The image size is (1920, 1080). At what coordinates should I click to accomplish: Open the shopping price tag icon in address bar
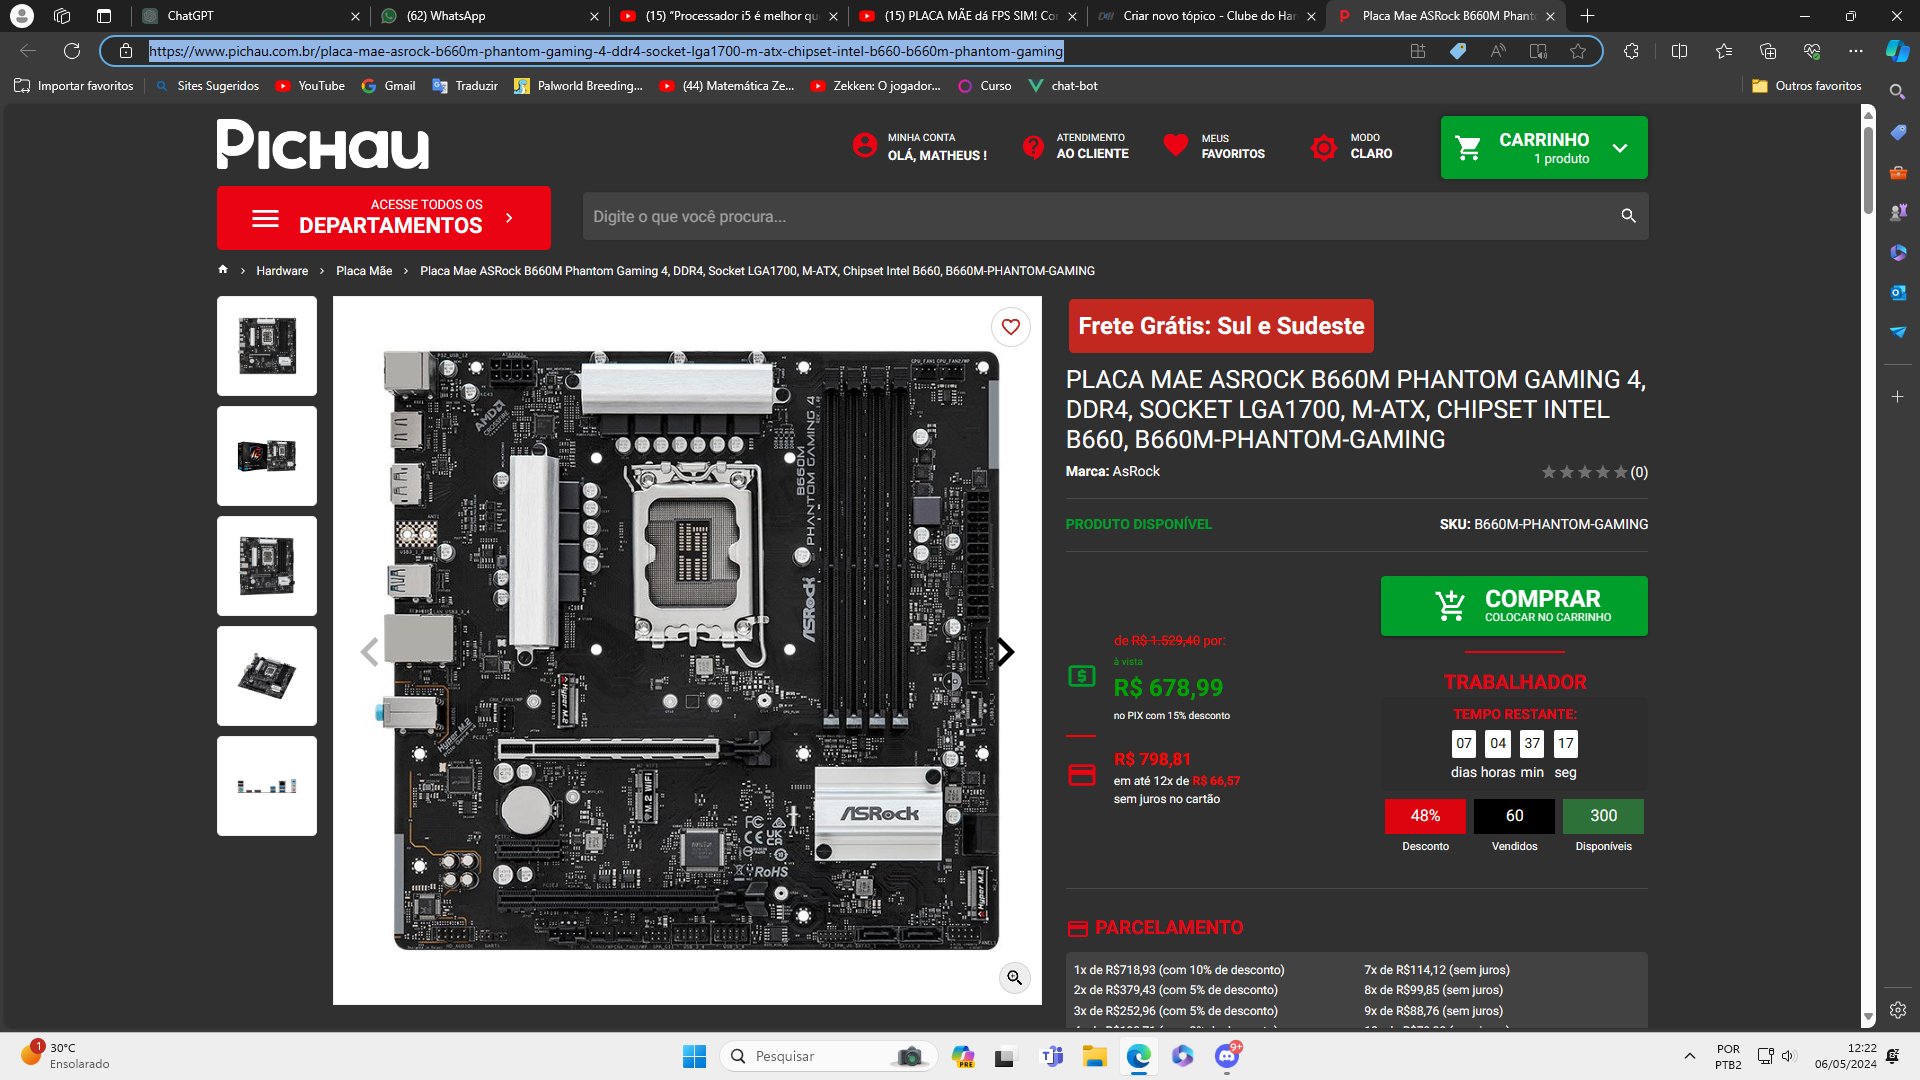pos(1458,51)
